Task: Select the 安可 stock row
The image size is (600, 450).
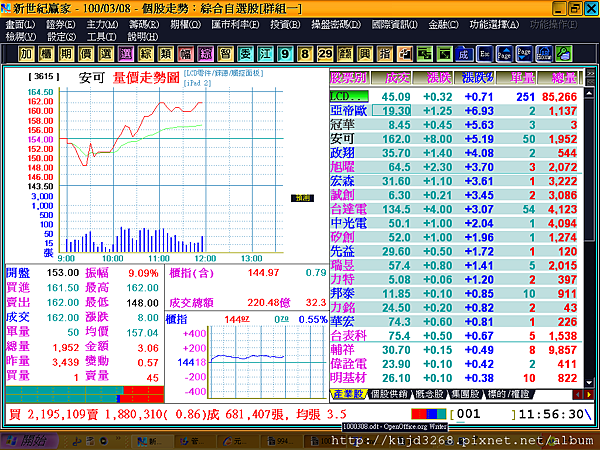Action: (455, 139)
